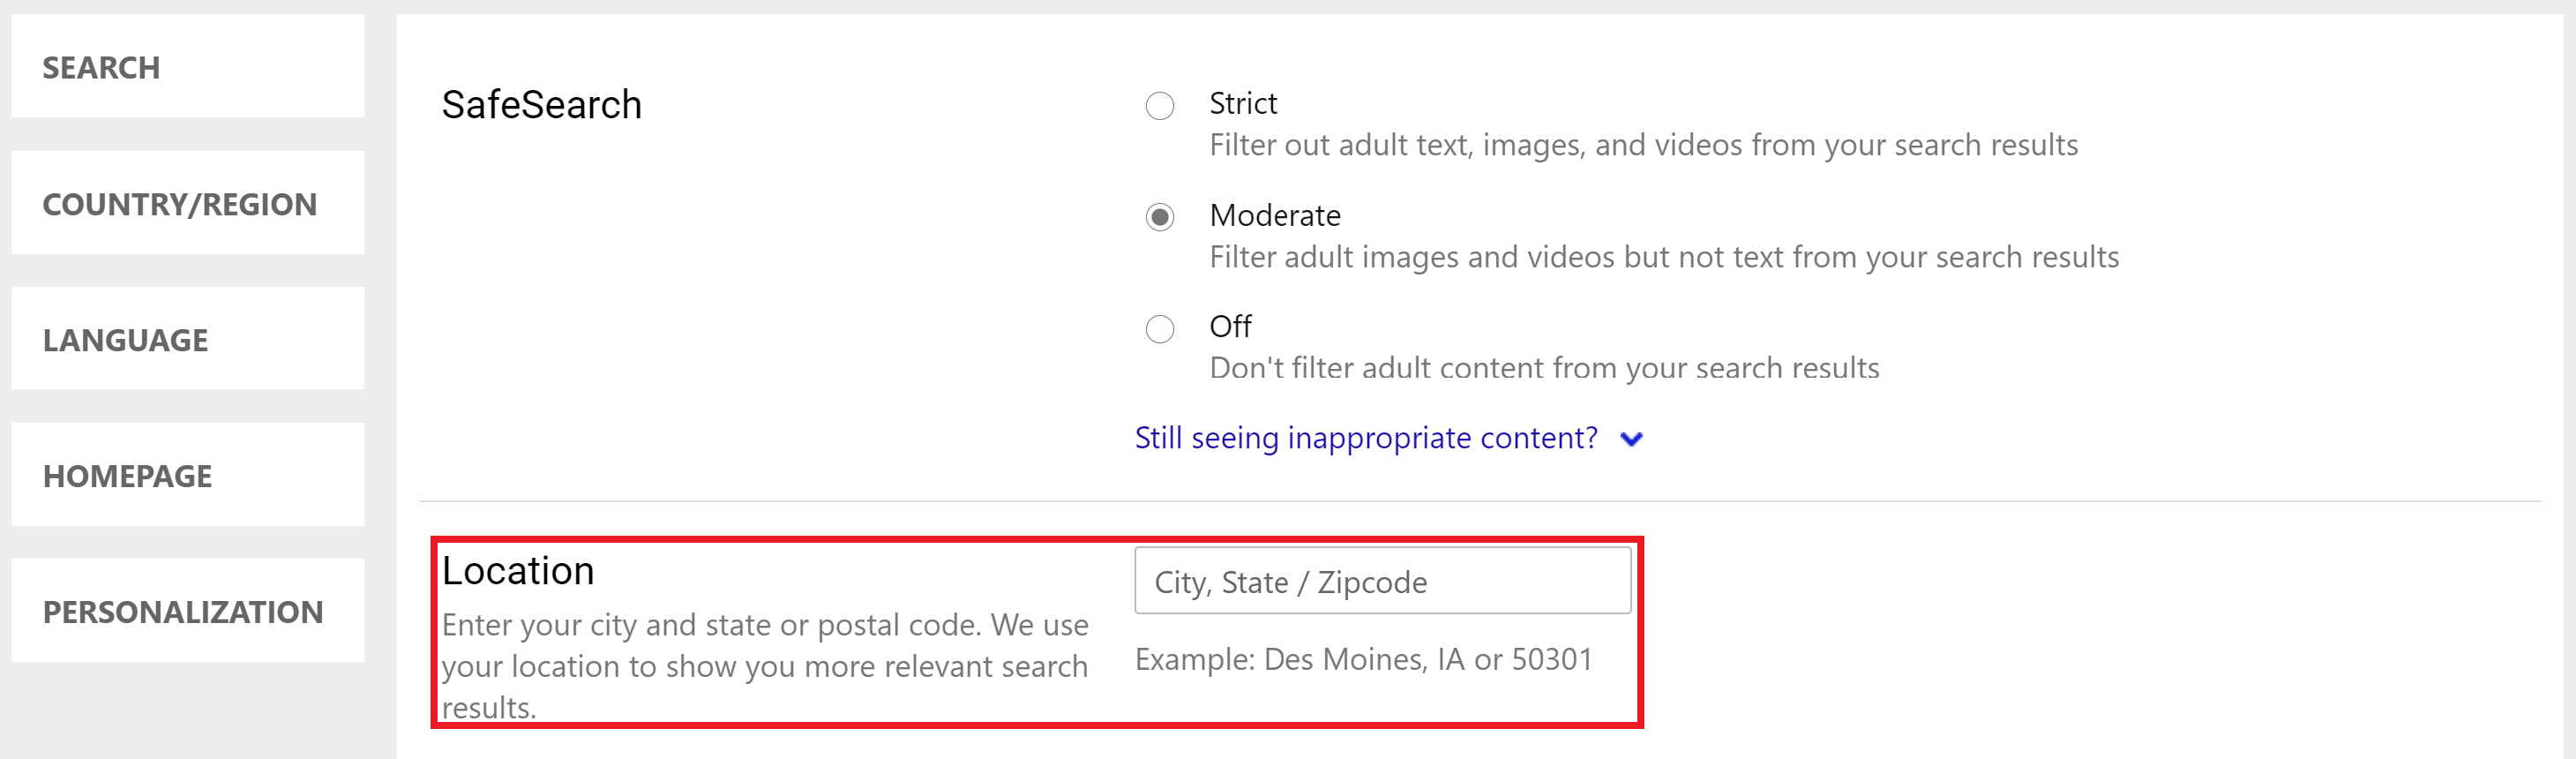The image size is (2576, 759).
Task: Click the 'Filter adult images and videos' description
Action: pyautogui.click(x=1663, y=257)
